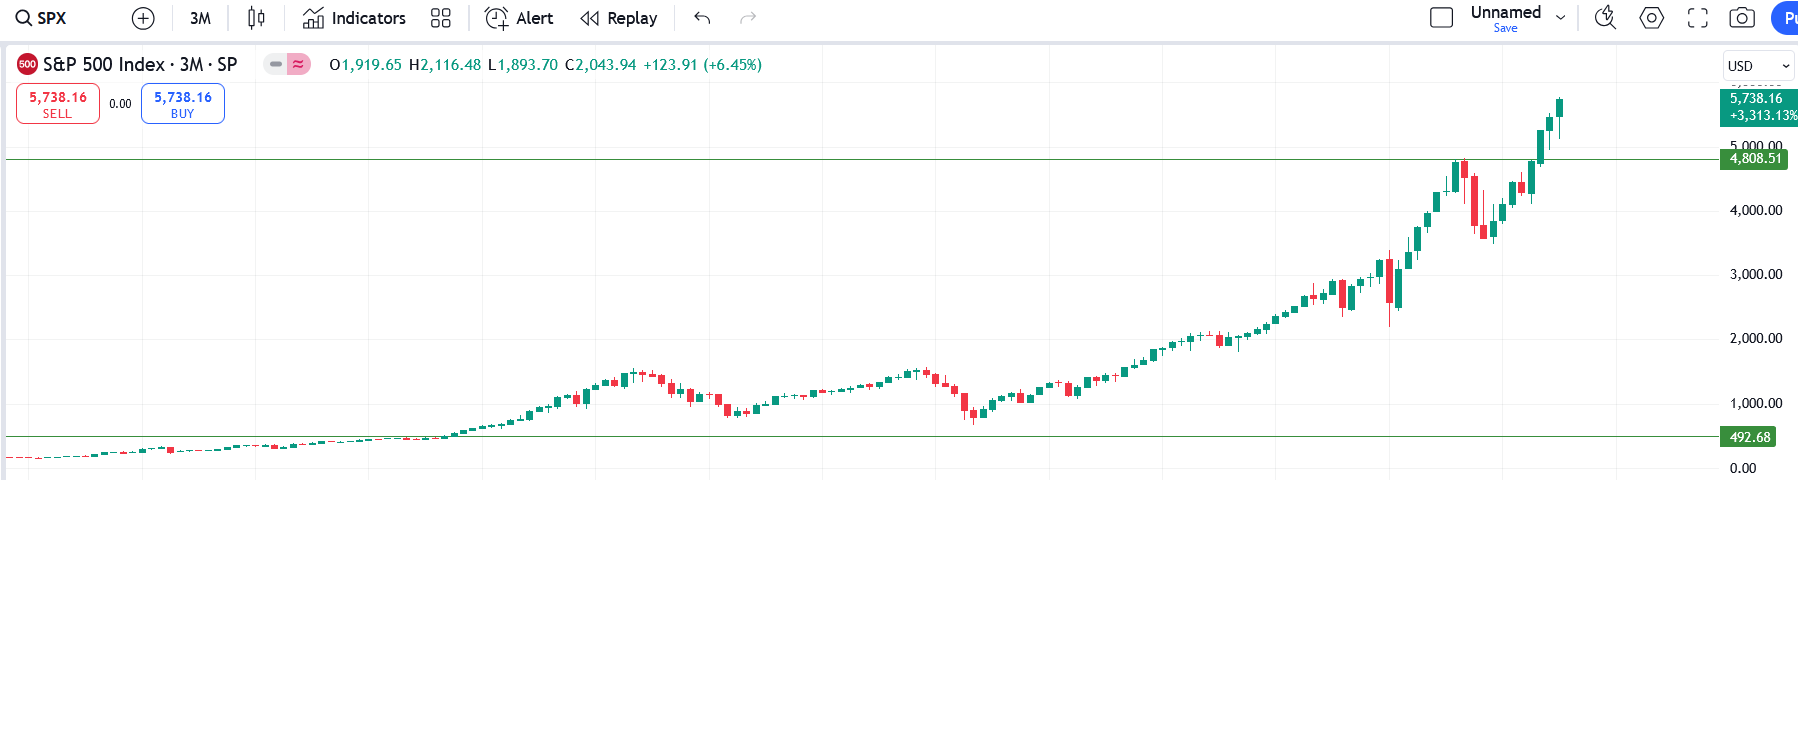Open quick search icon
Viewport: 1798px width, 753px height.
click(1605, 18)
